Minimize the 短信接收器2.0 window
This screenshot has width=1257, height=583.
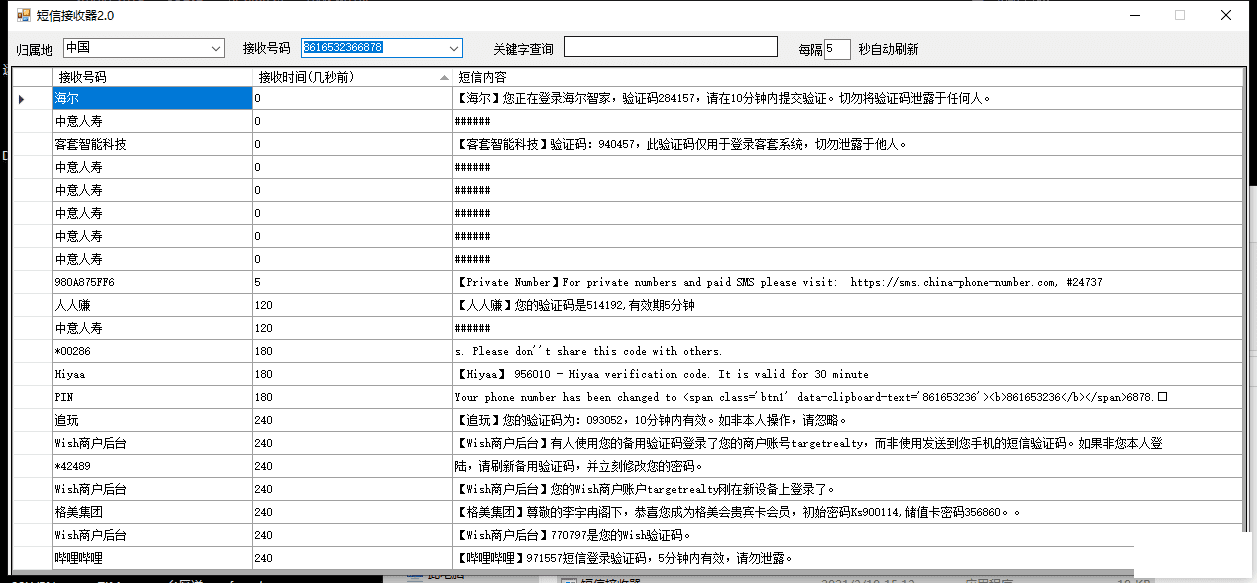[x=1135, y=15]
